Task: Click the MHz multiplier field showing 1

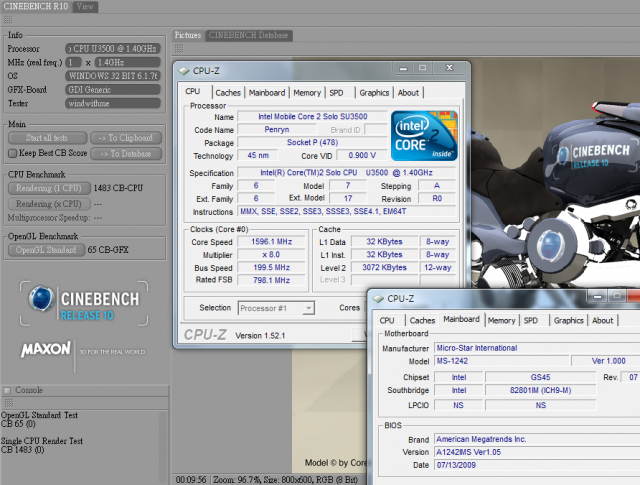Action: tap(74, 62)
